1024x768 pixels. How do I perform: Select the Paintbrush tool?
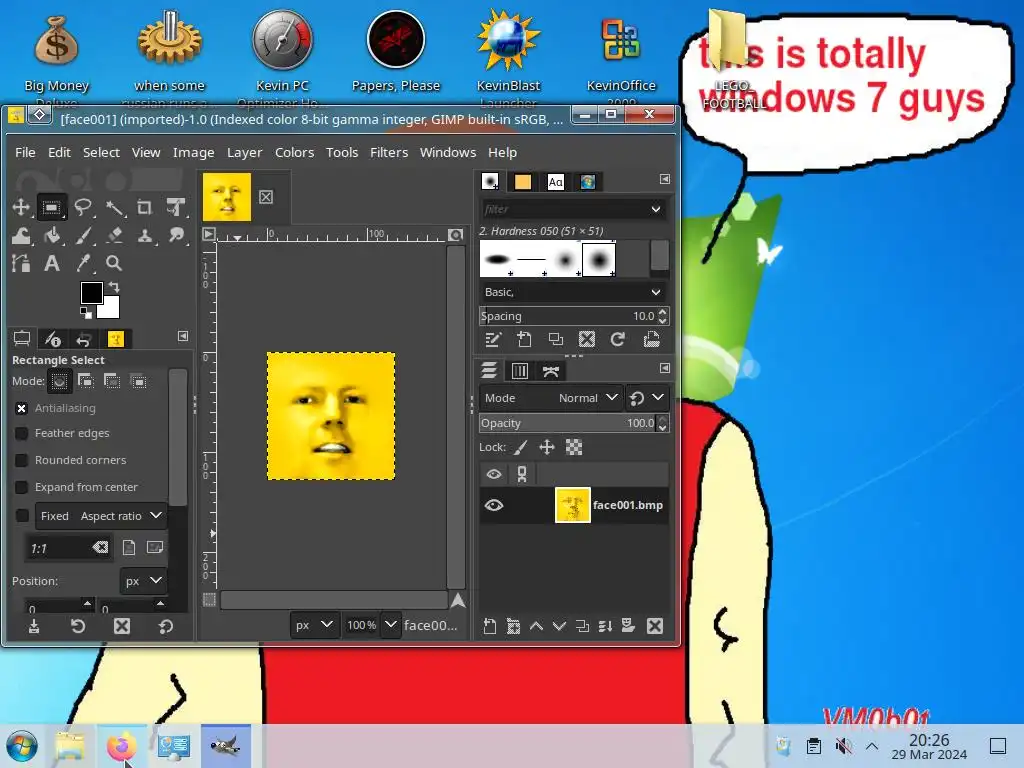83,236
